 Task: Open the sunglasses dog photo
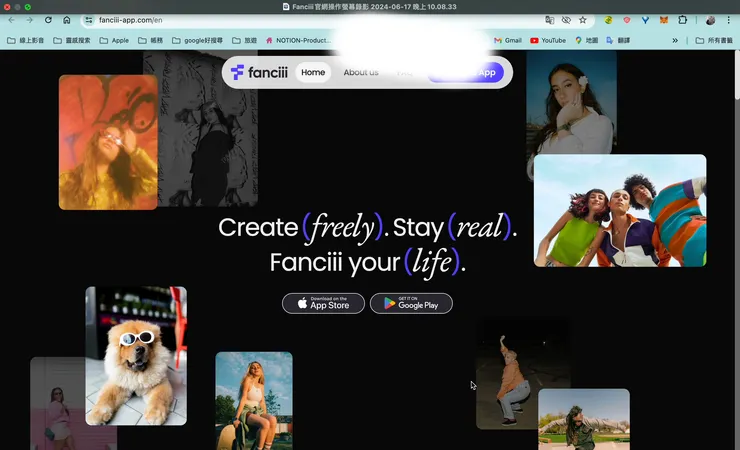click(x=136, y=356)
